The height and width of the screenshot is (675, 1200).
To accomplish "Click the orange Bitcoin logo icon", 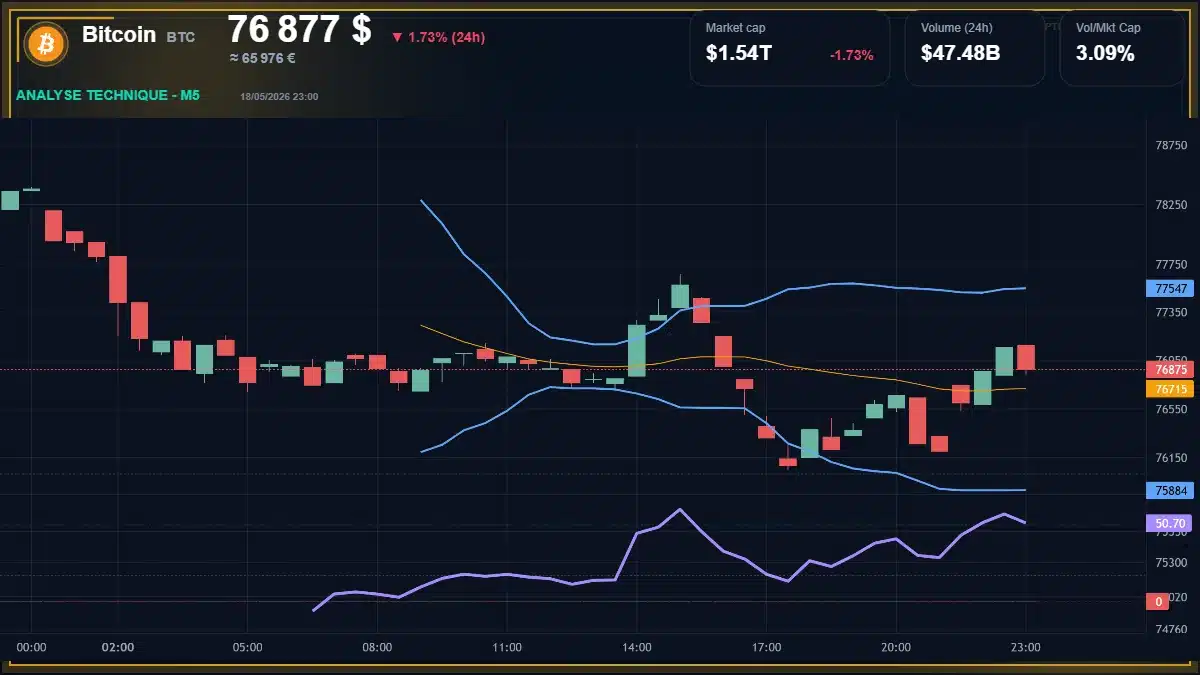I will click(45, 42).
